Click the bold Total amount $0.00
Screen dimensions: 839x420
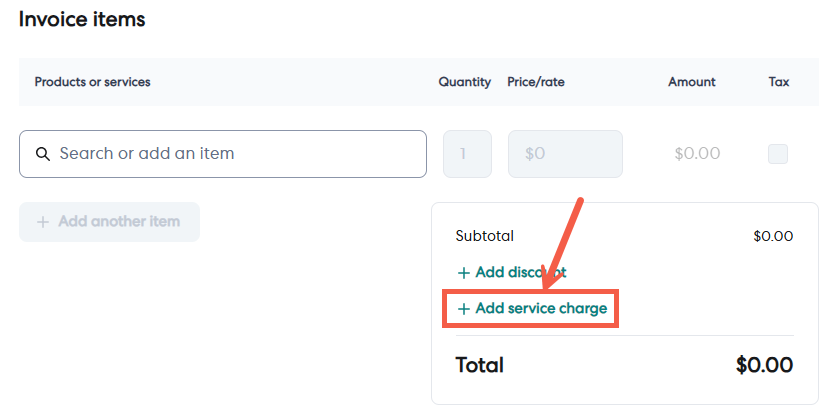coord(764,365)
